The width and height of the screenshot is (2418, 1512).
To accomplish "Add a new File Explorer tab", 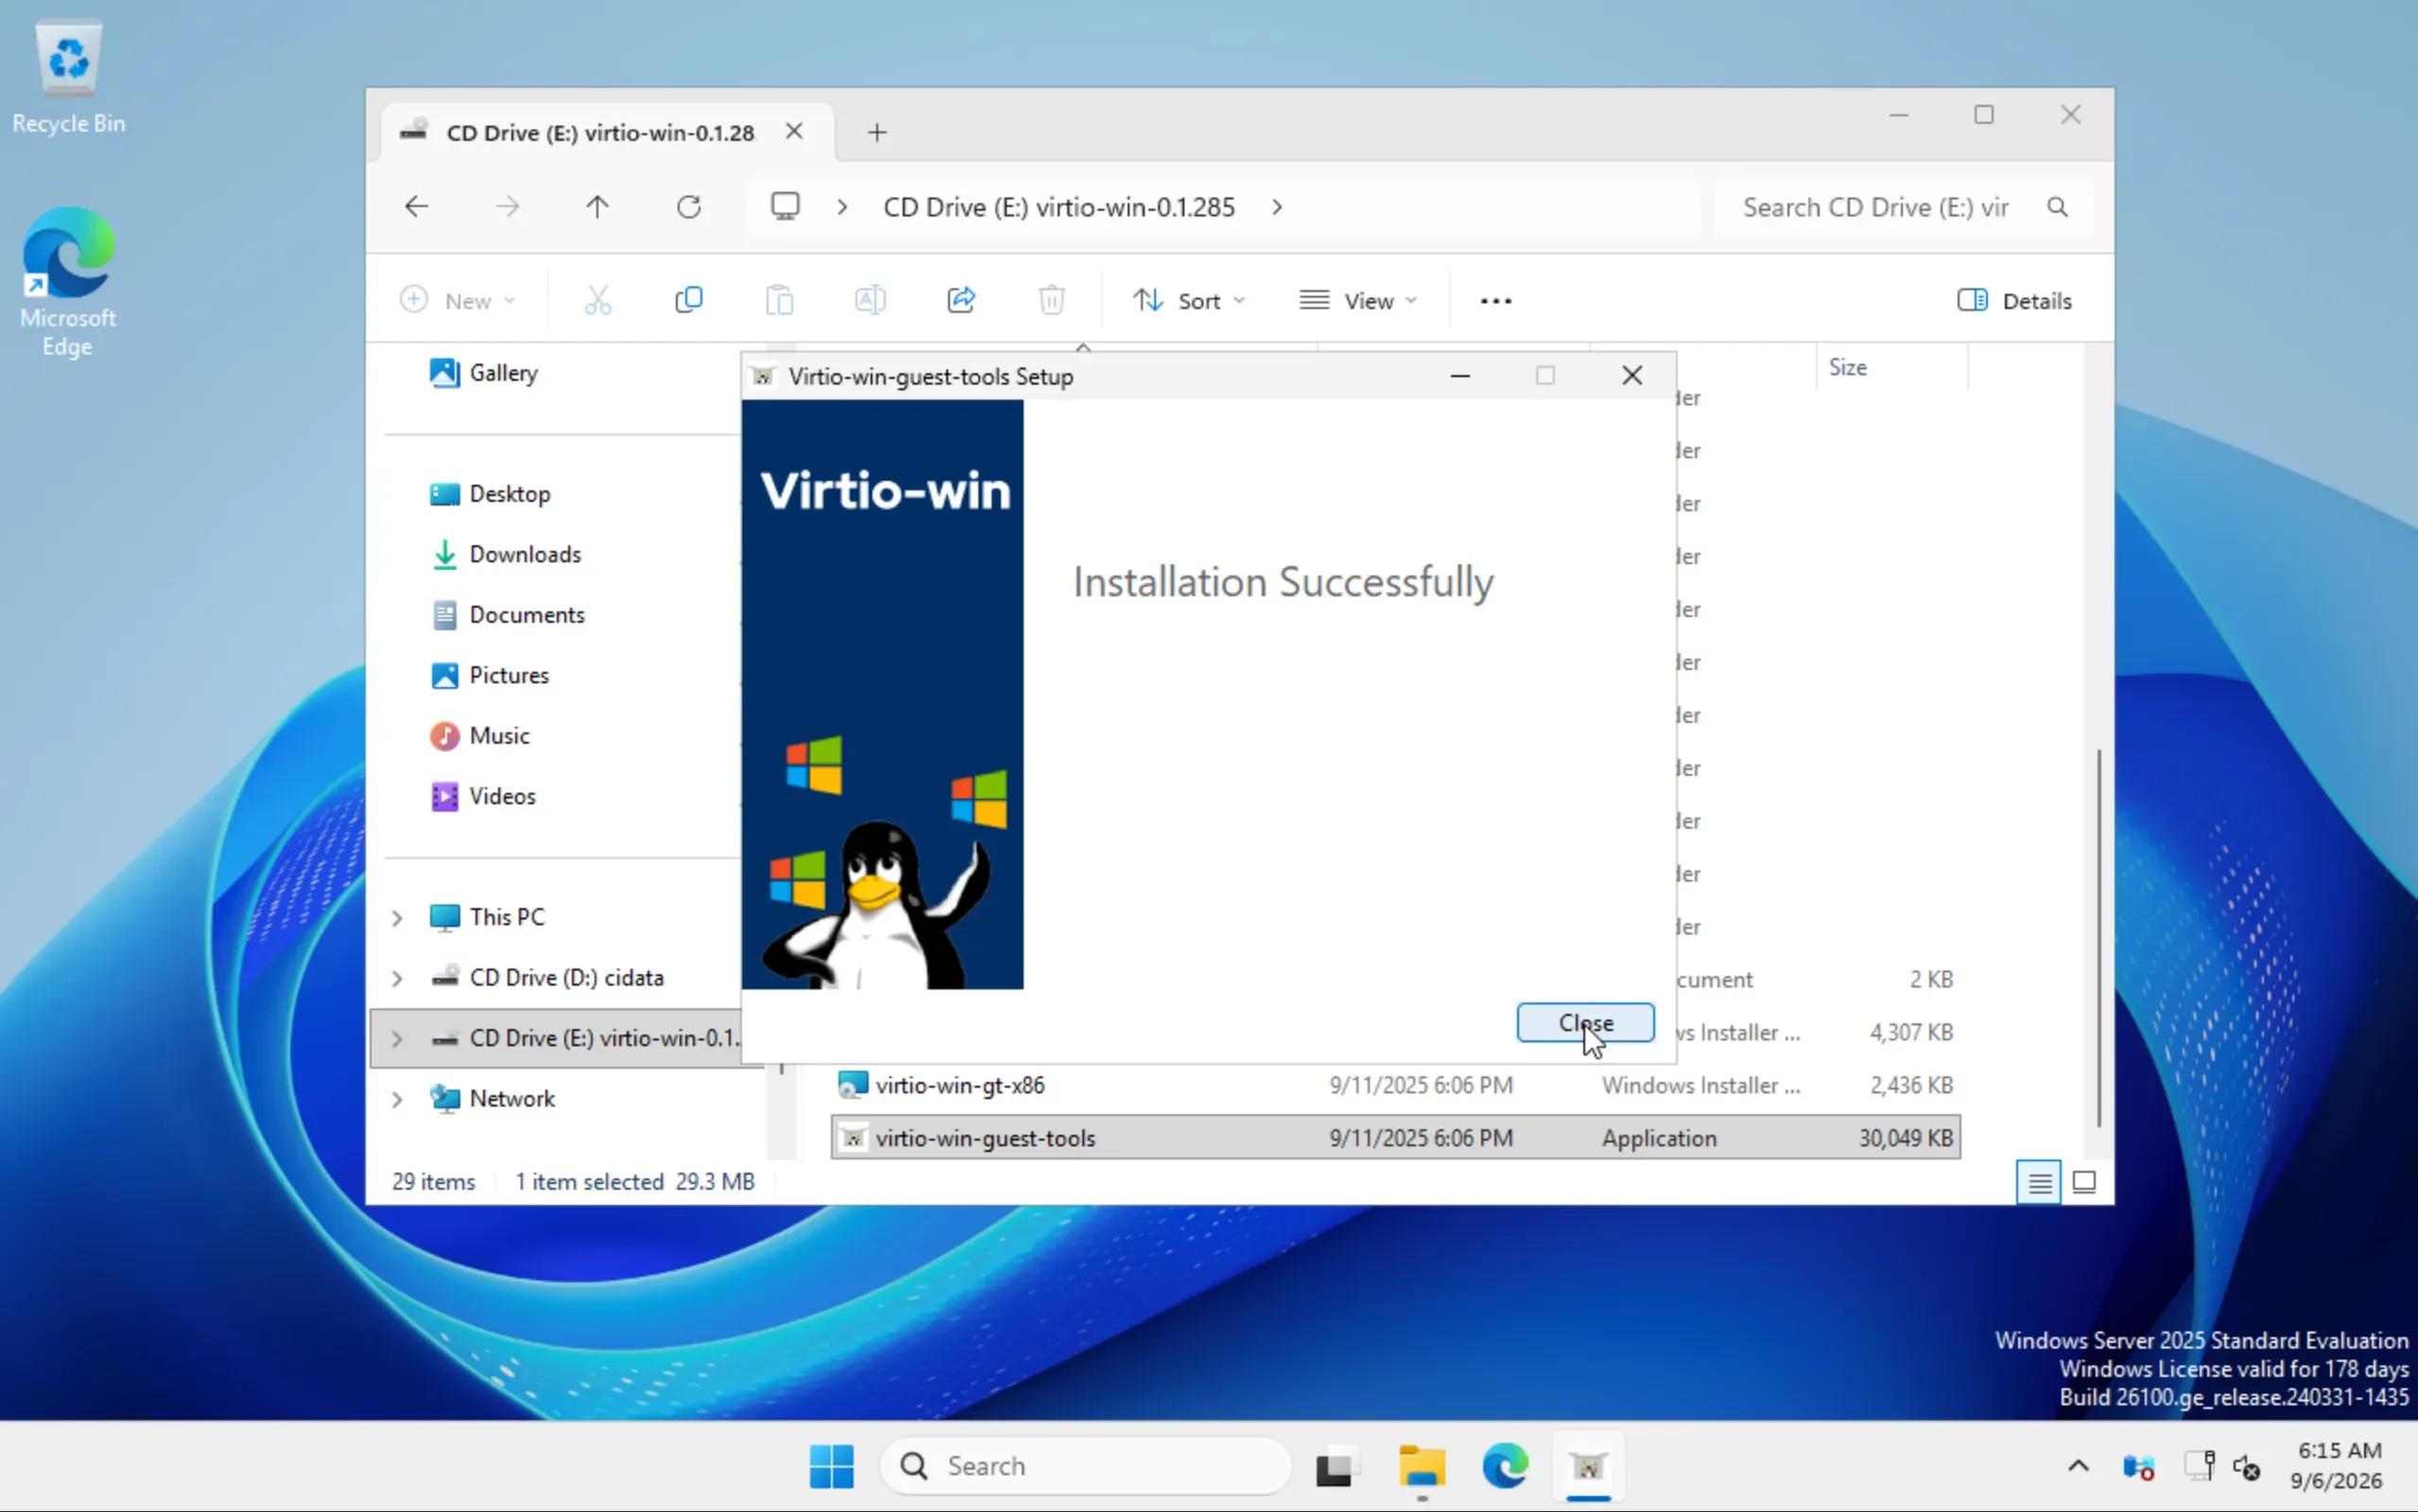I will (877, 132).
